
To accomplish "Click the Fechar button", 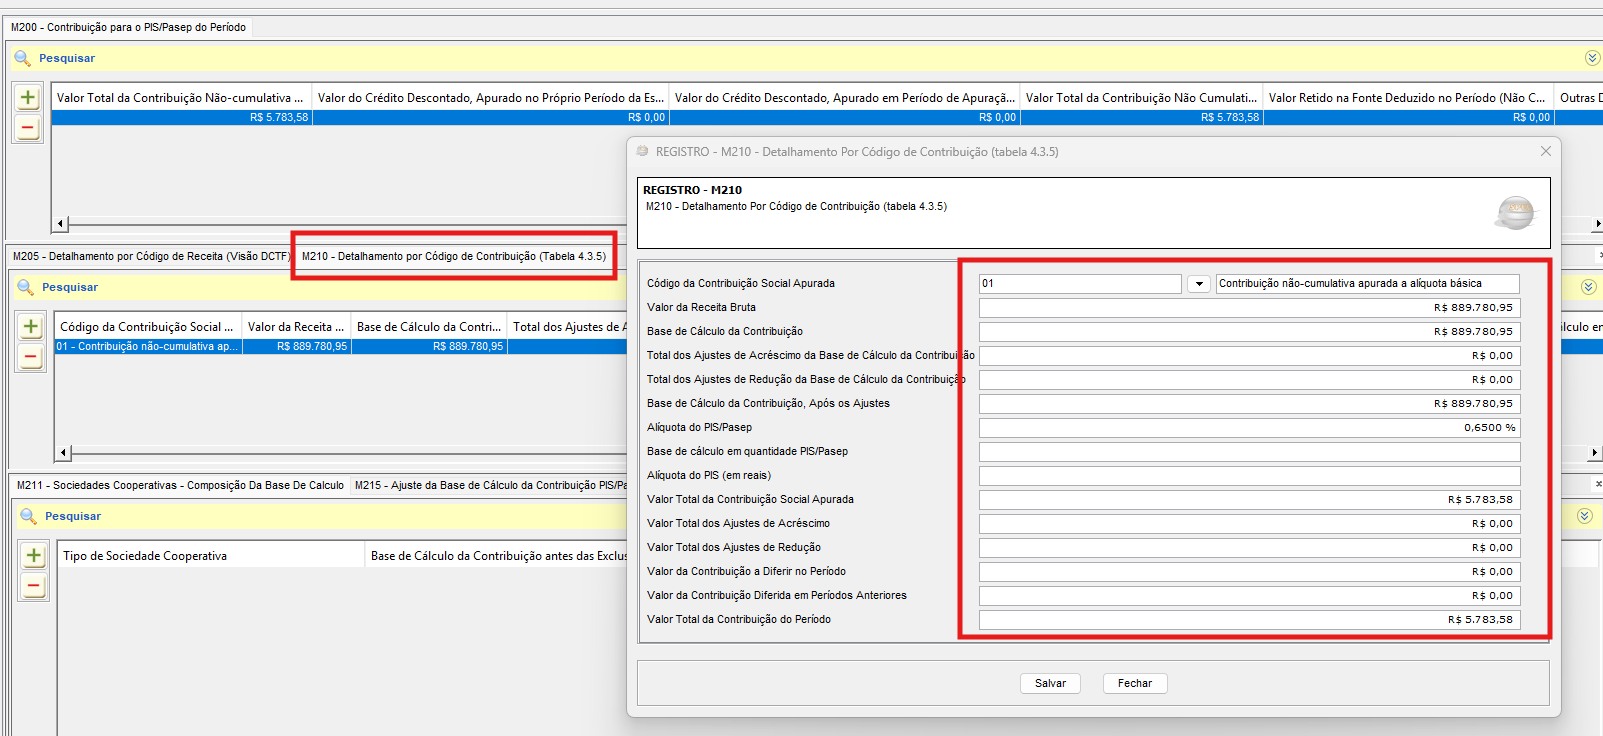I will coord(1135,683).
